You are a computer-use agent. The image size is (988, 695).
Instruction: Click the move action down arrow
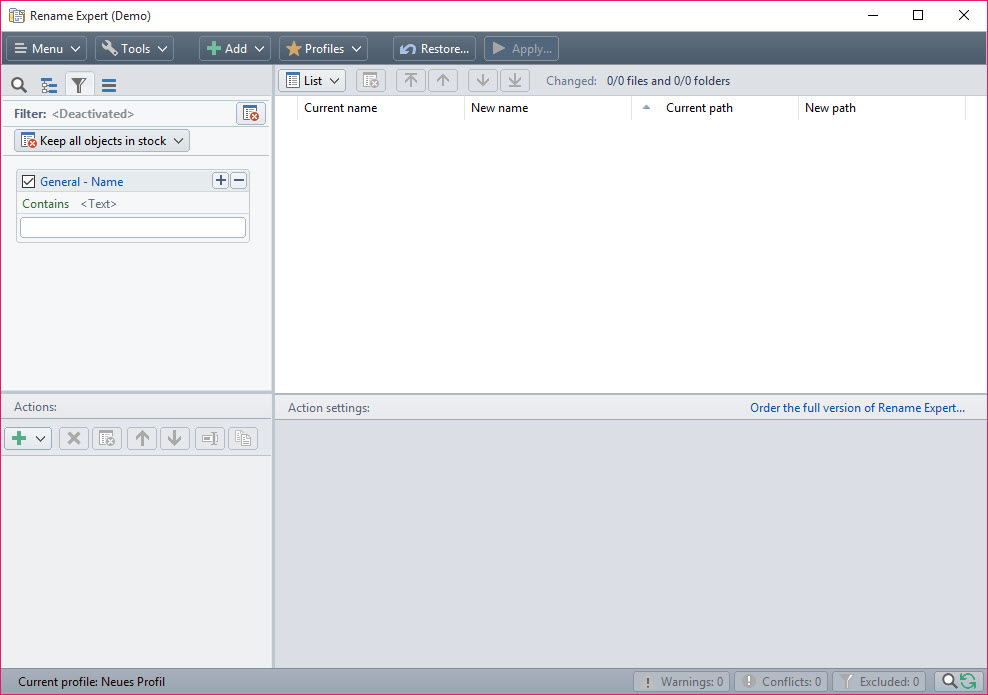point(175,438)
